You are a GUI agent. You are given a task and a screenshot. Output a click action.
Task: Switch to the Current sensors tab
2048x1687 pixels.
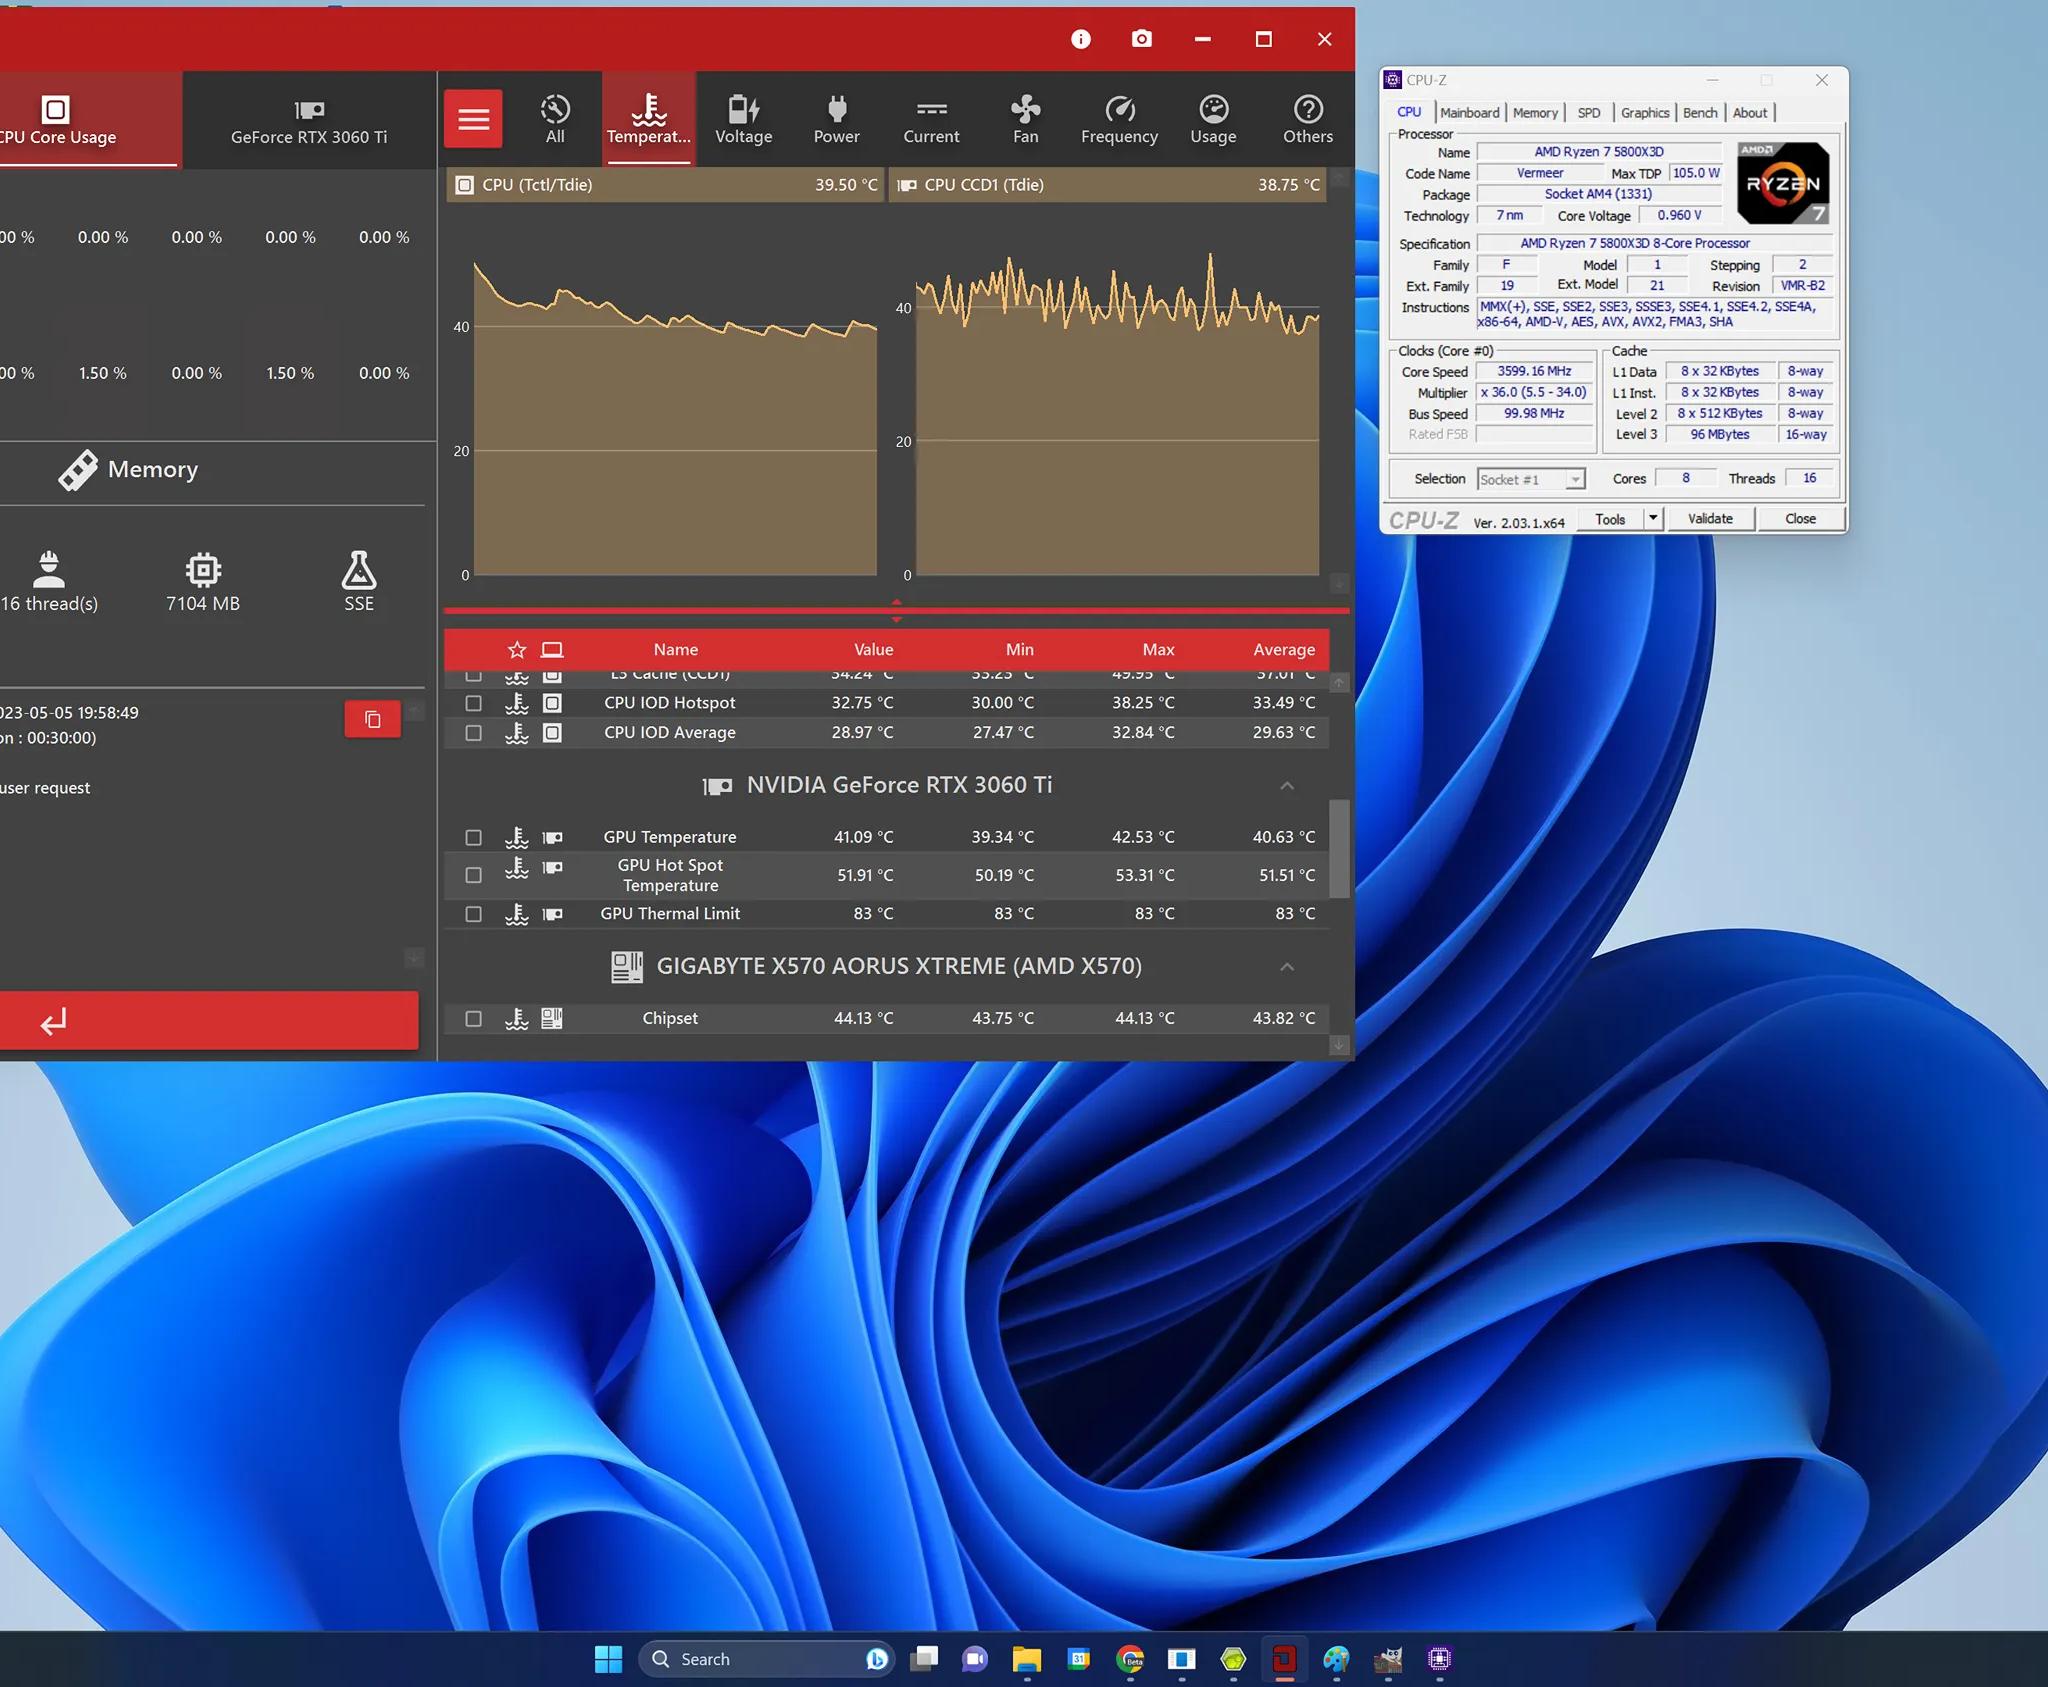(931, 119)
